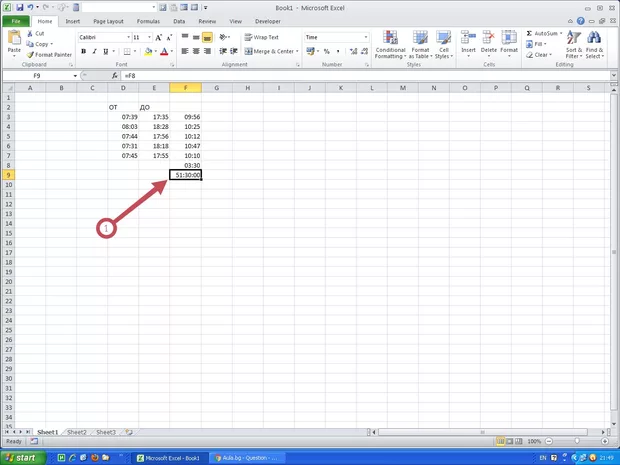The image size is (620, 465).
Task: Open the Name Box dropdown arrow
Action: (75, 76)
